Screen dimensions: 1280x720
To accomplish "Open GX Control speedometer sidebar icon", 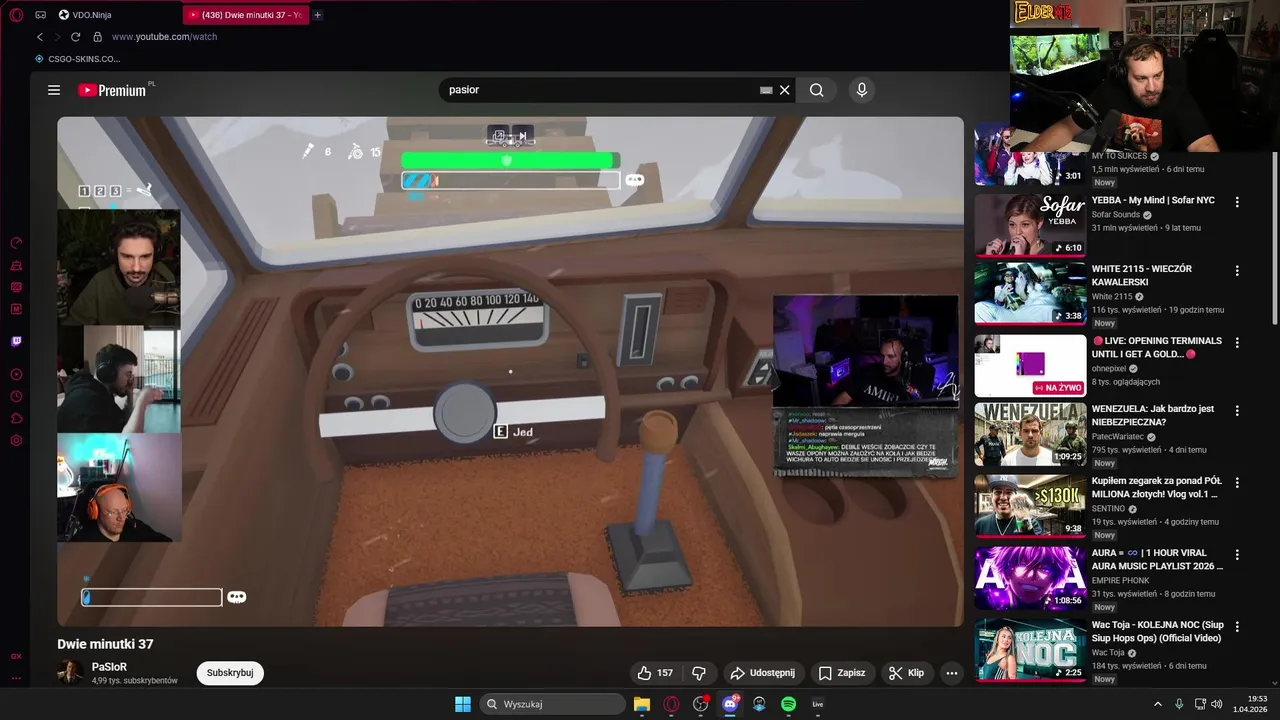I will click(16, 243).
